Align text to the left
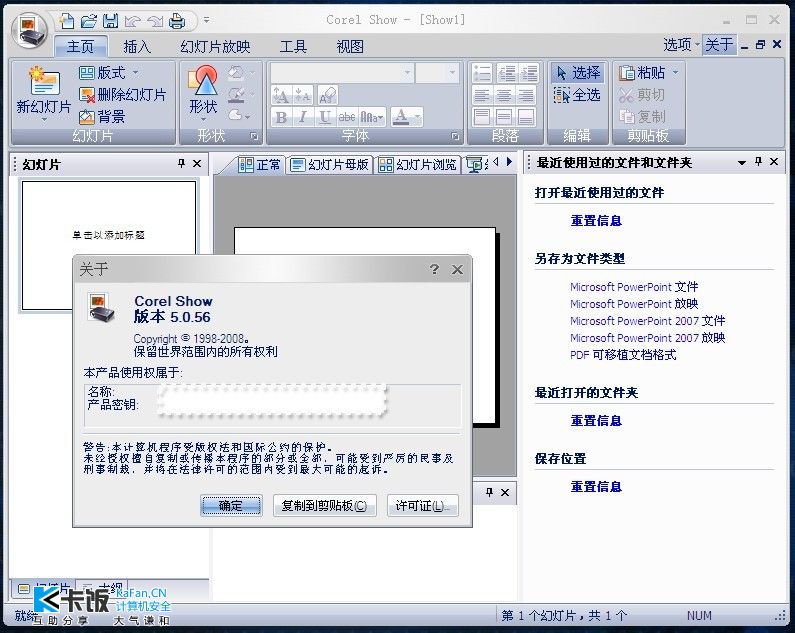Image resolution: width=795 pixels, height=633 pixels. [x=482, y=95]
